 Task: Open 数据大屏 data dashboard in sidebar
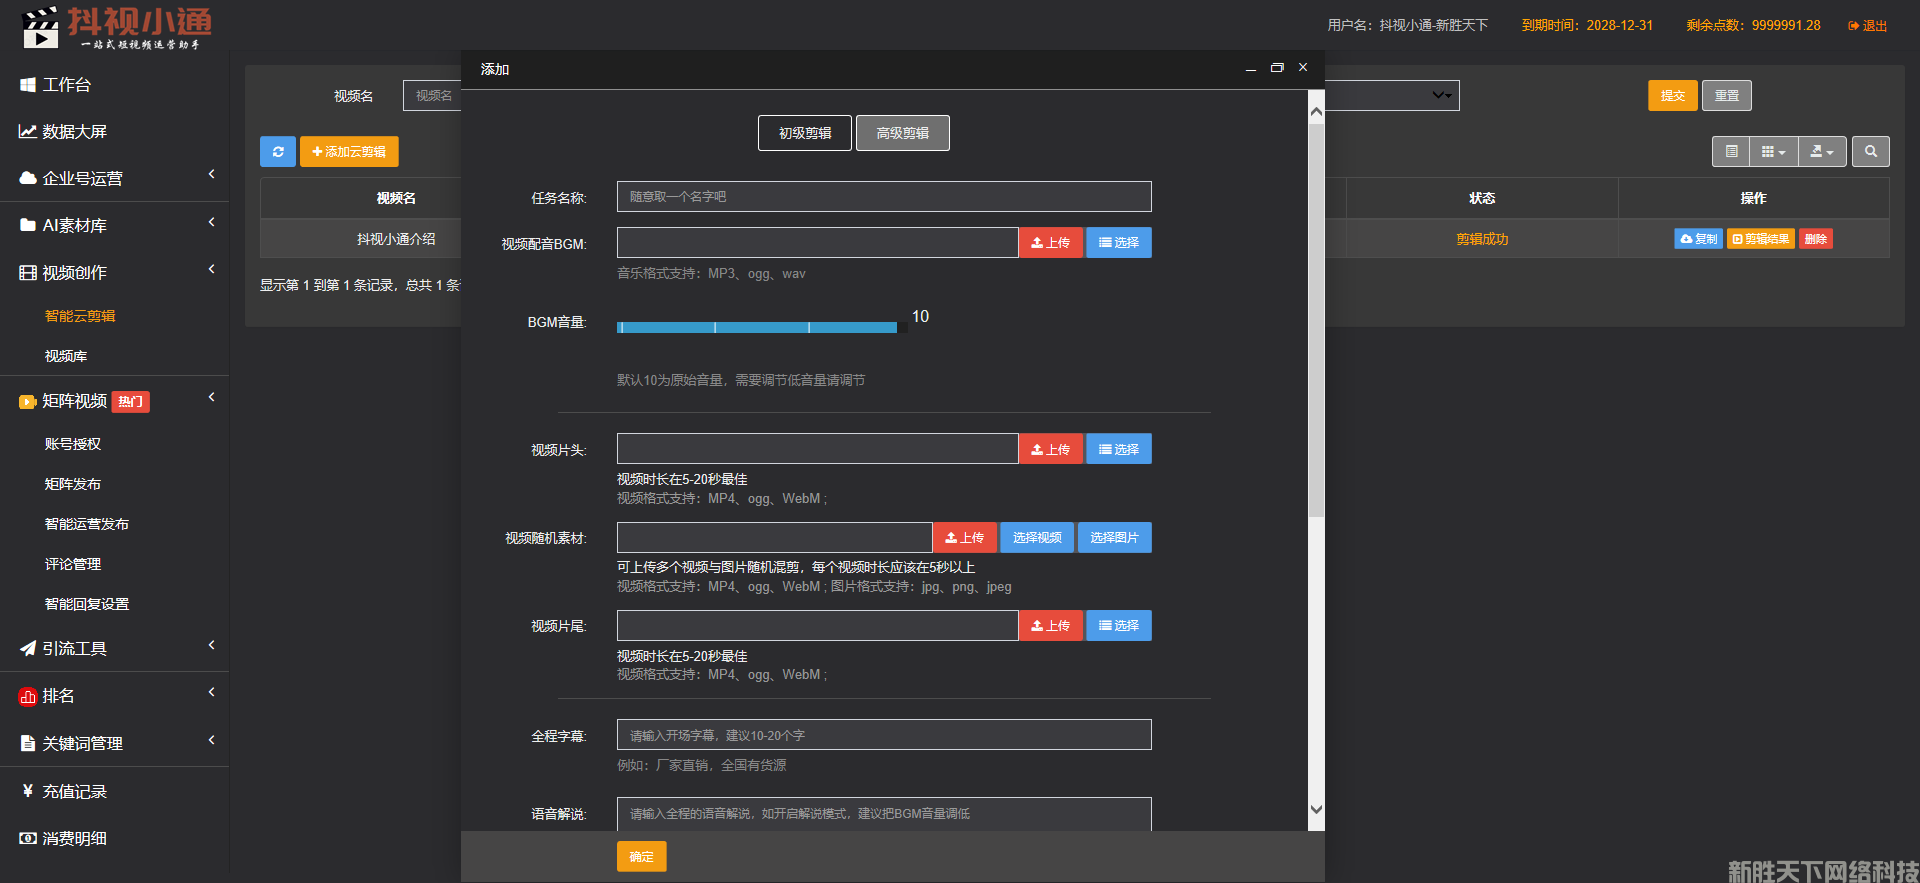(x=74, y=132)
